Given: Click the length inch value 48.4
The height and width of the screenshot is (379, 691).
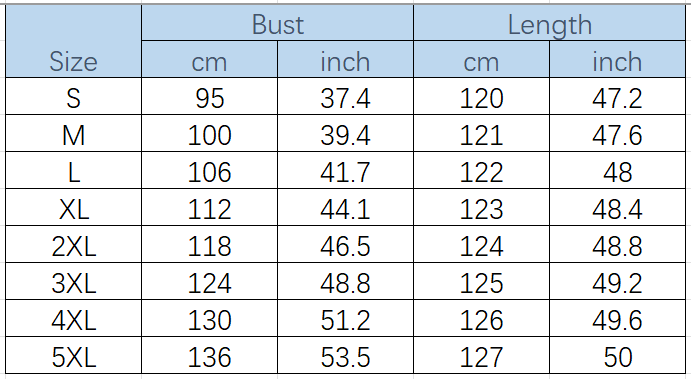Looking at the screenshot, I should coord(617,208).
